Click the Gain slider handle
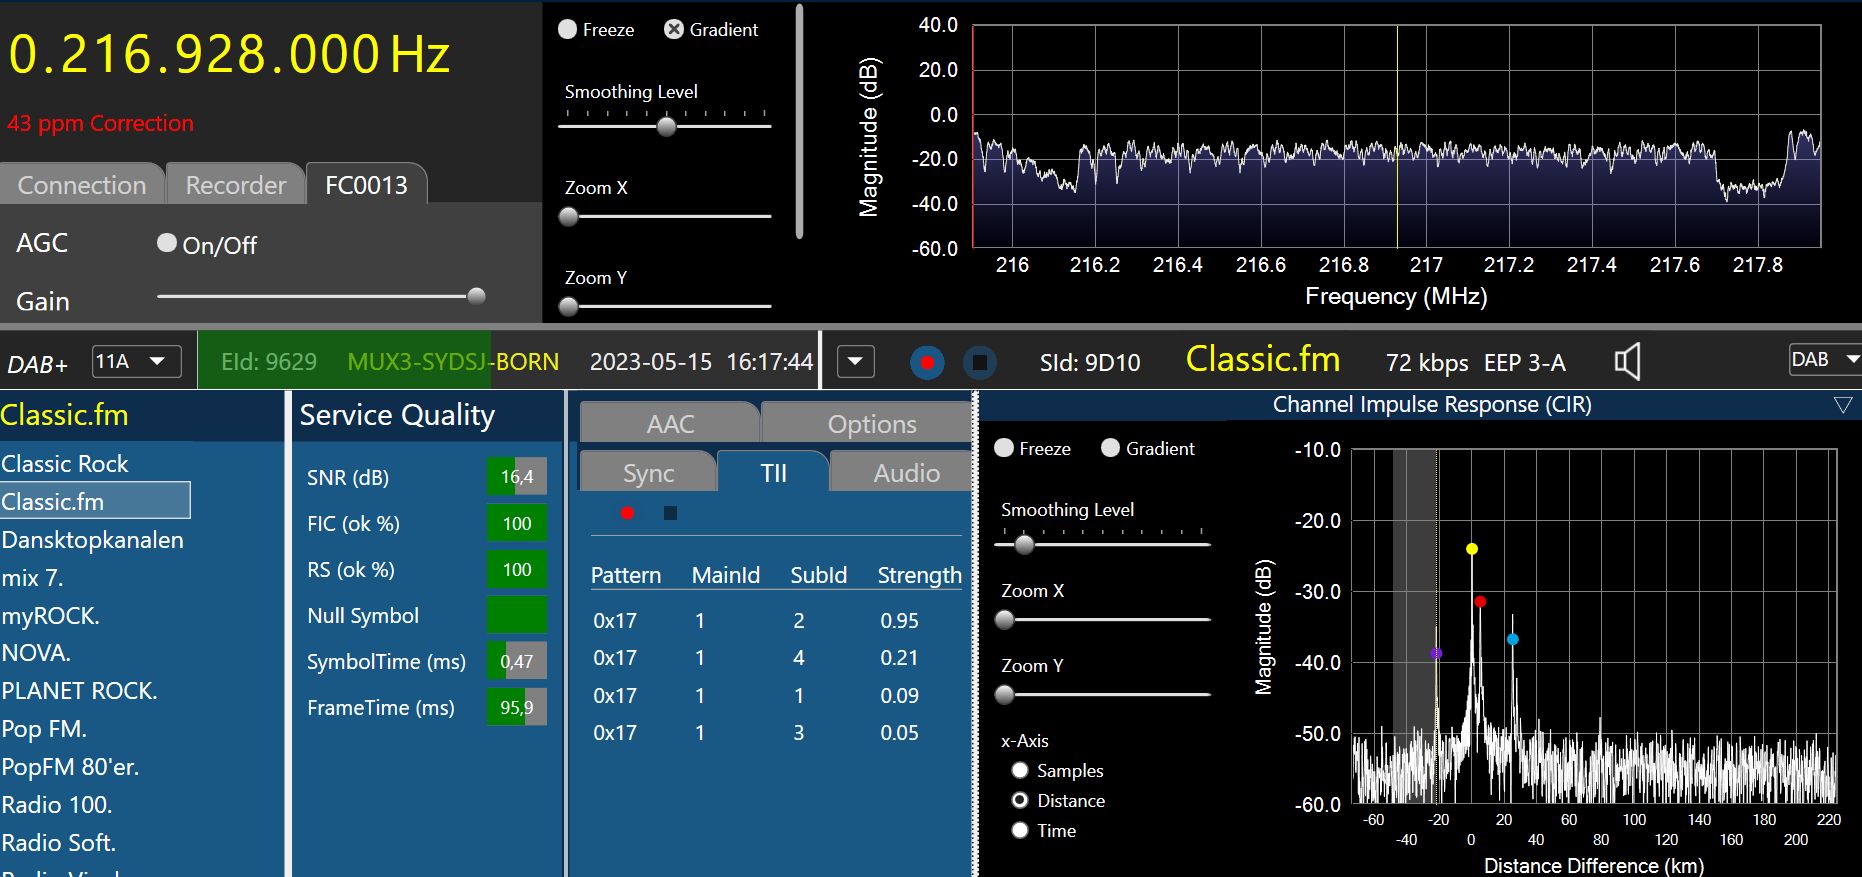The width and height of the screenshot is (1862, 877). point(477,296)
